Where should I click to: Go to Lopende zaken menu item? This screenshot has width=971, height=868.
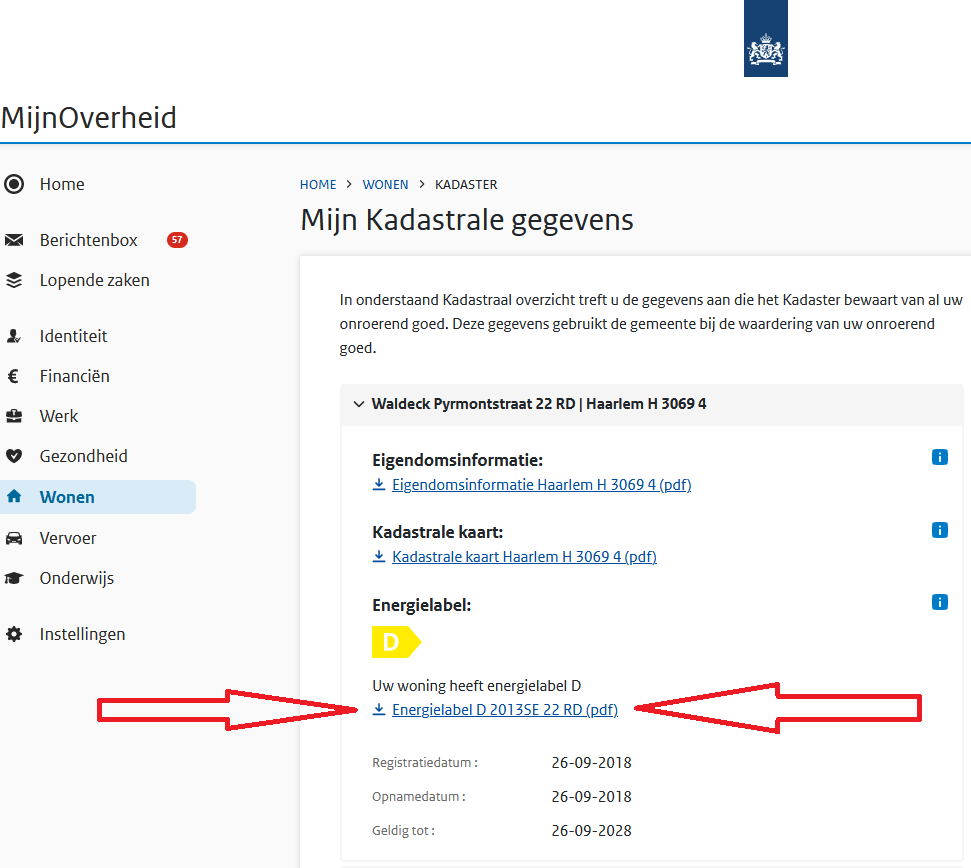click(95, 280)
